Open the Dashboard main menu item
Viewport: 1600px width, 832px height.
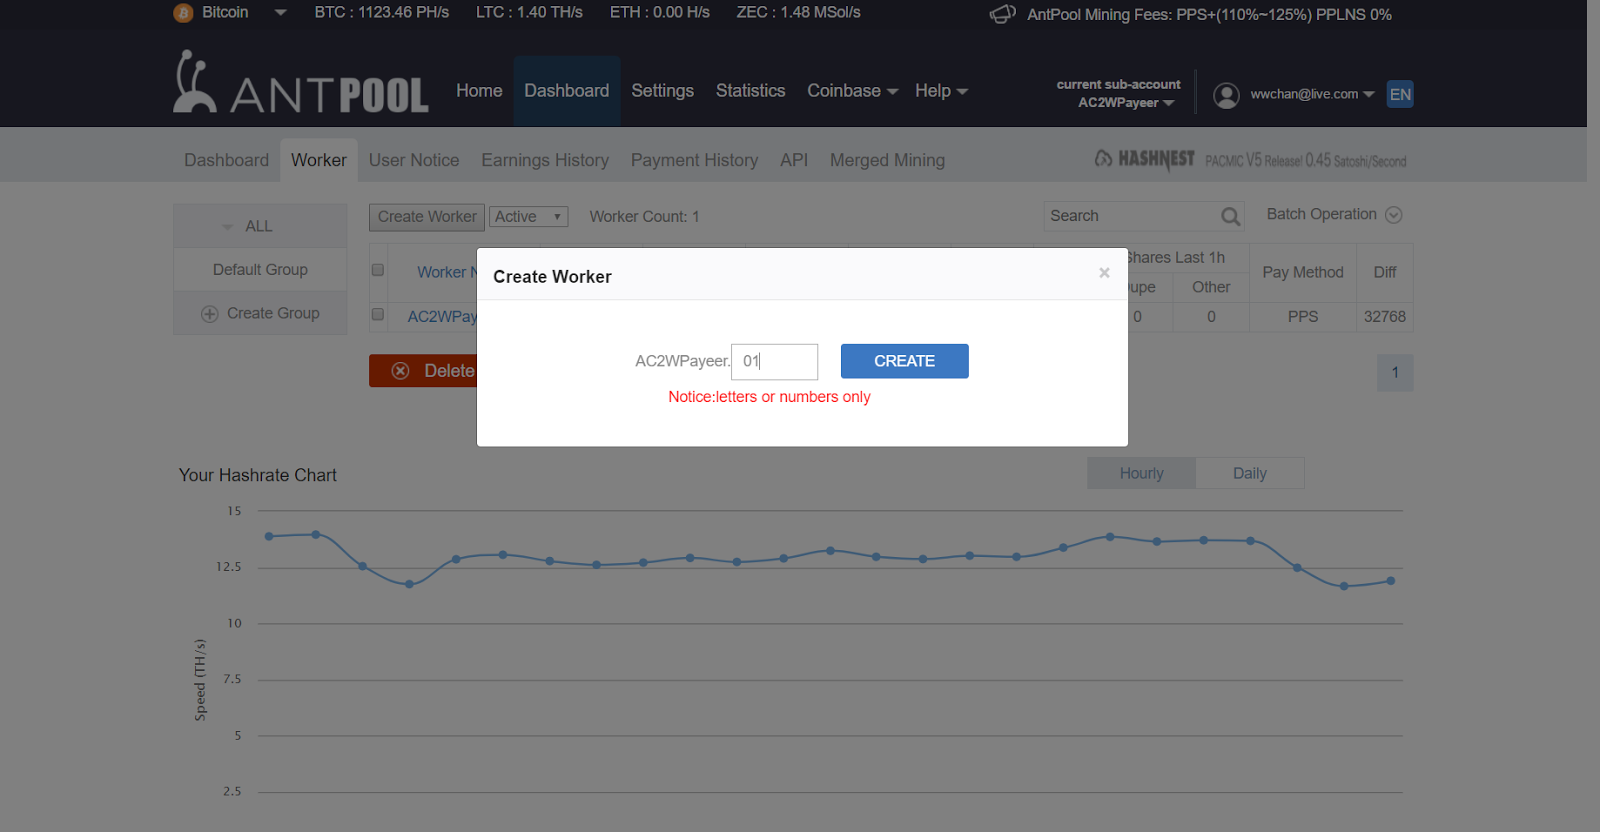click(566, 91)
